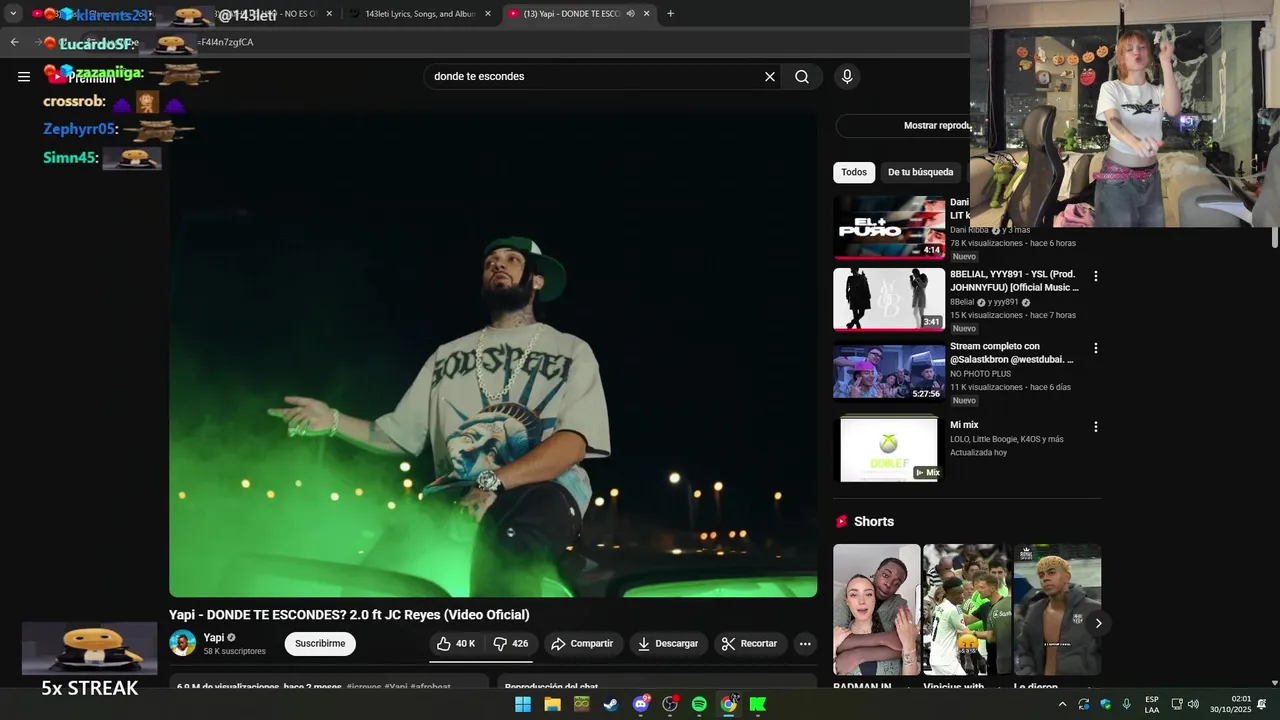
Task: Open options for 8BELIAL YSL video
Action: 1095,276
